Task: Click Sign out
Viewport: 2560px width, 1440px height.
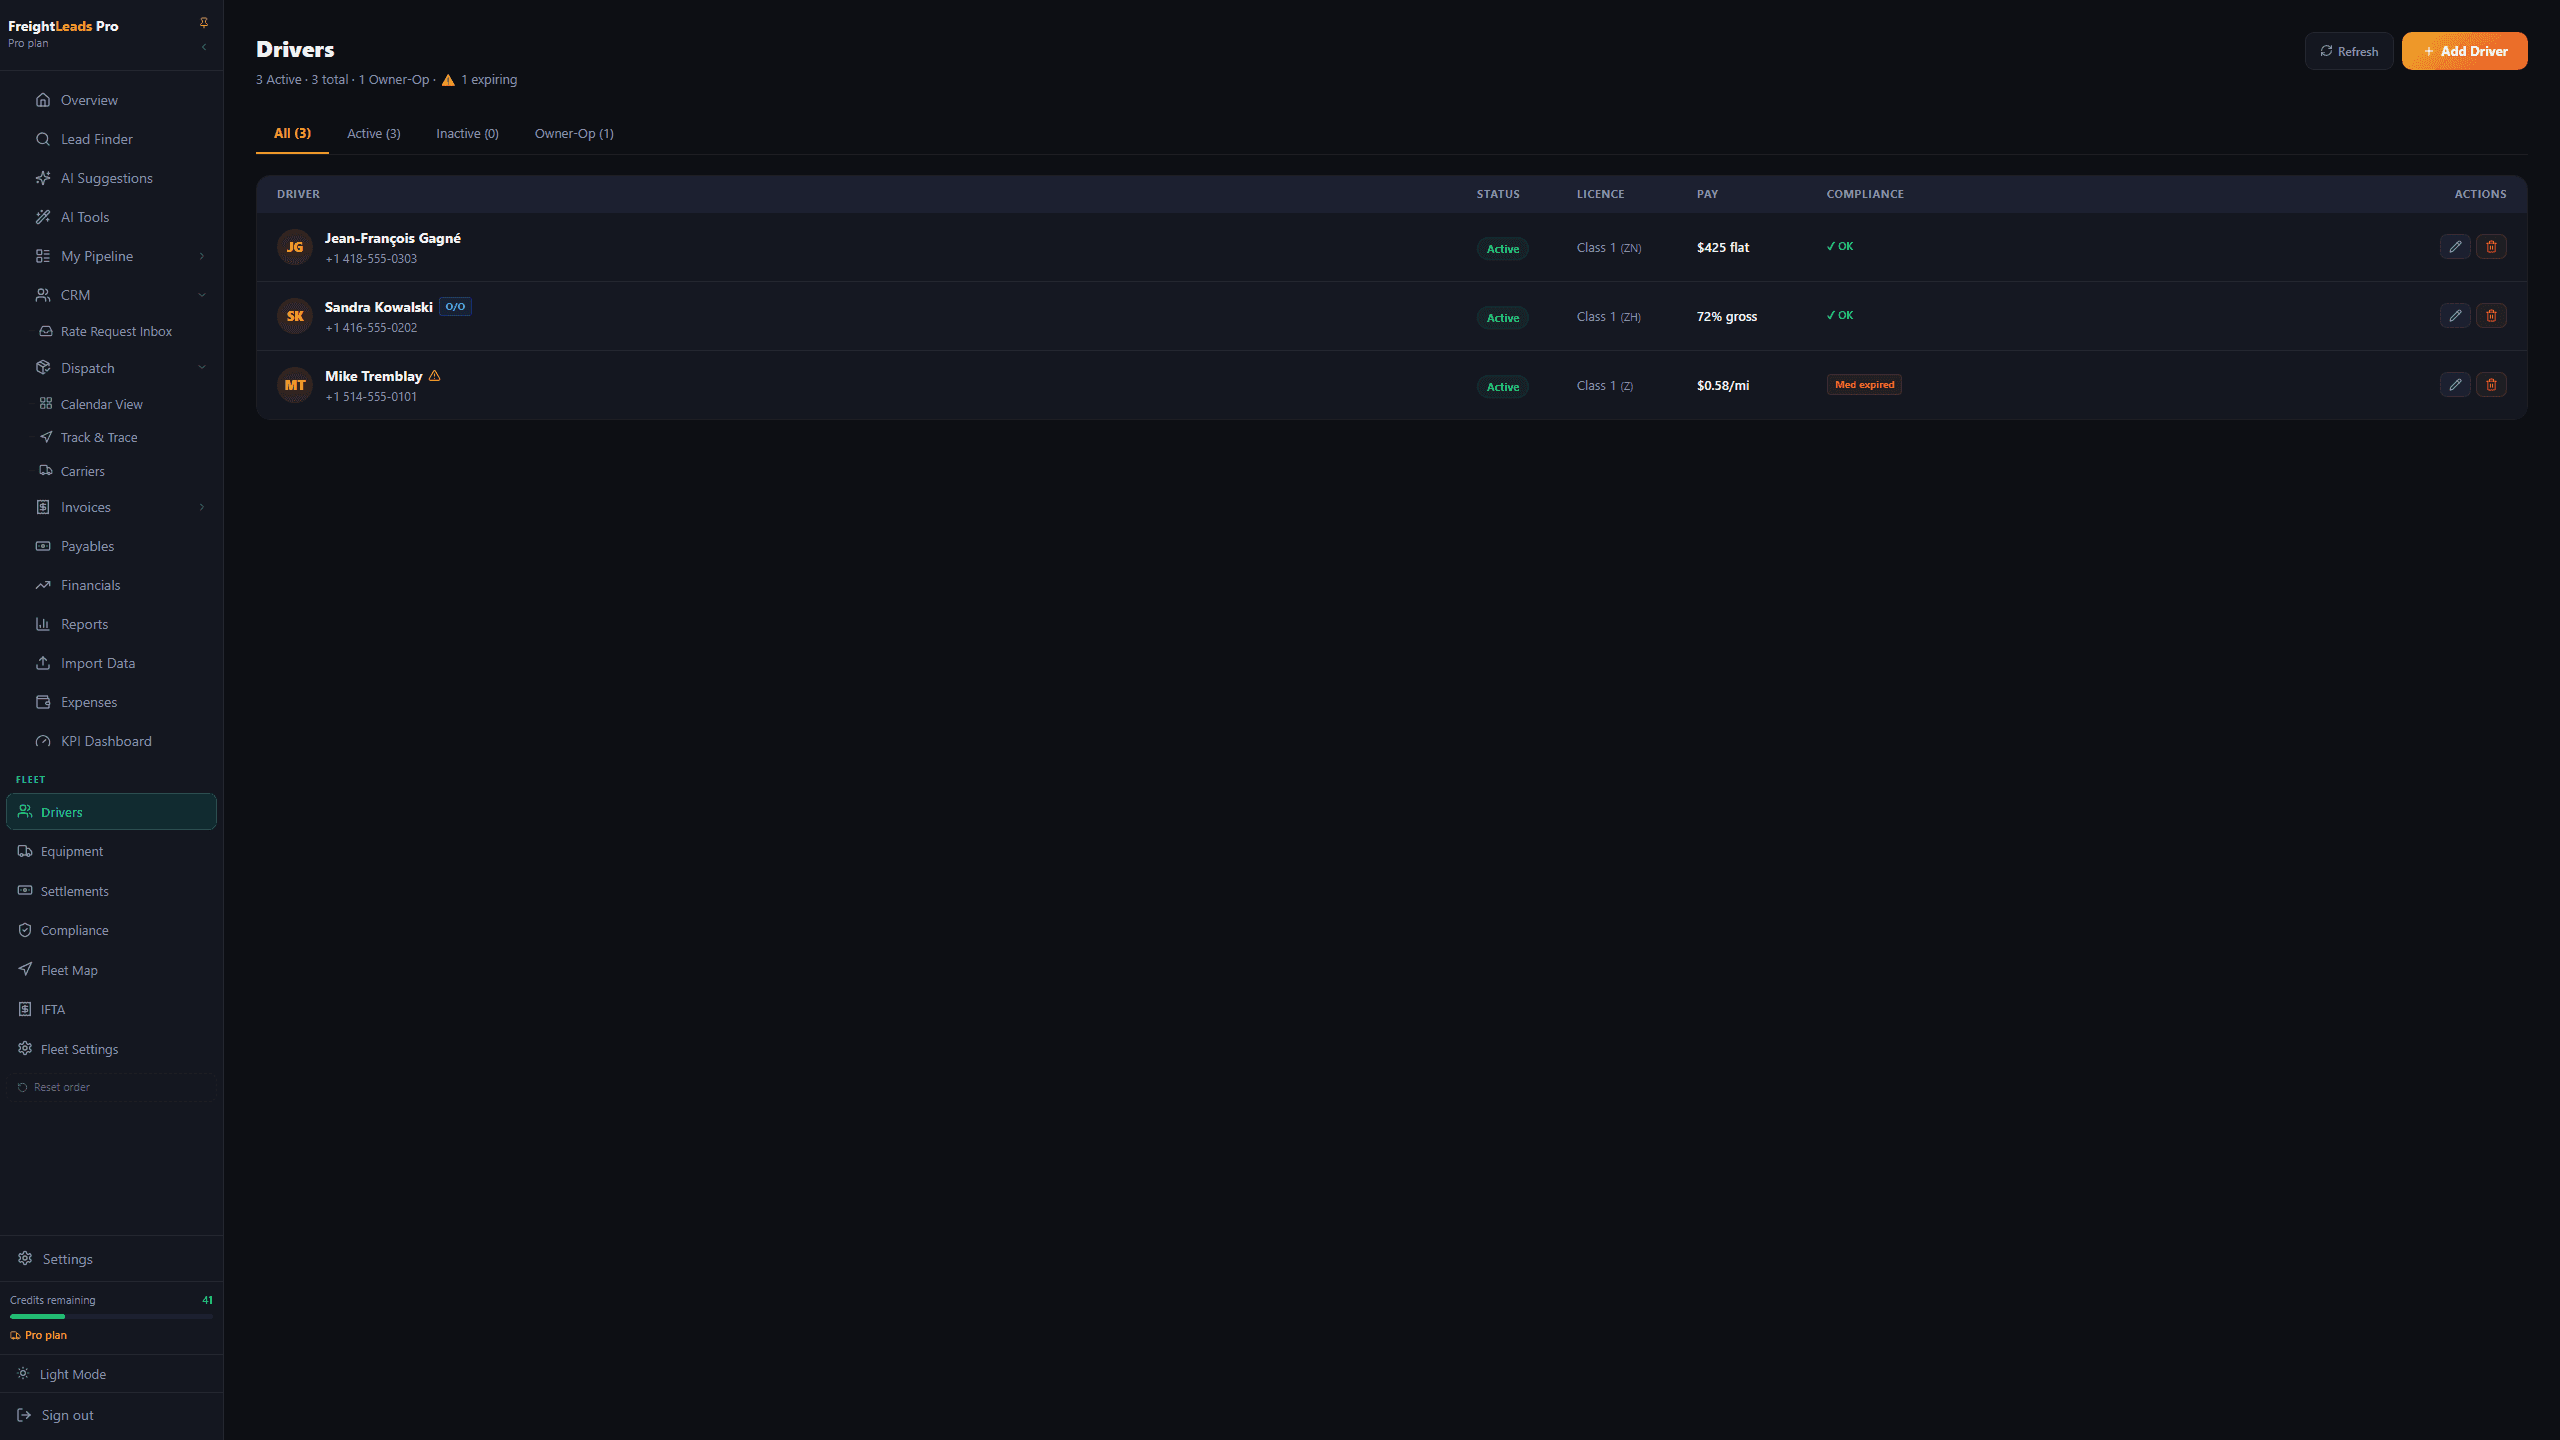Action: click(x=111, y=1415)
